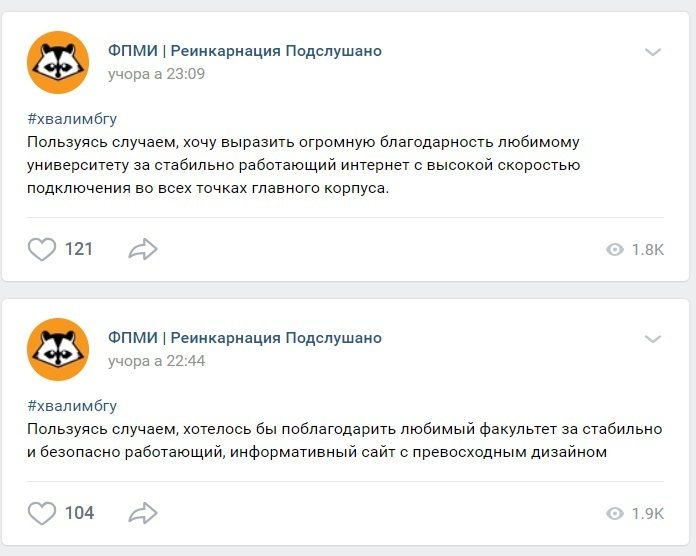The height and width of the screenshot is (556, 696).
Task: Click the views eye icon showing 1.8K
Action: tap(615, 250)
